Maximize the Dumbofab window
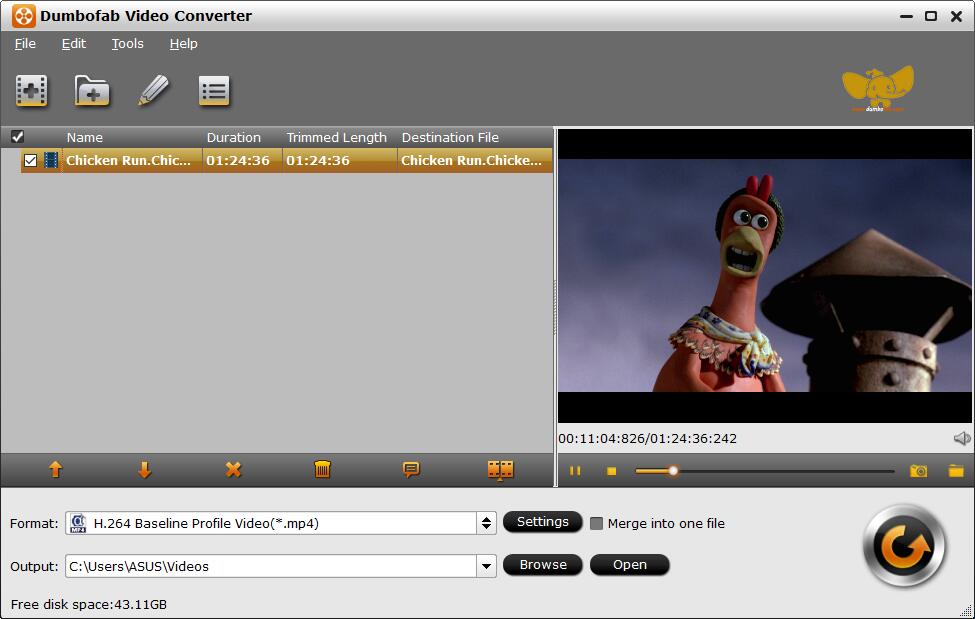This screenshot has height=619, width=975. click(x=931, y=16)
